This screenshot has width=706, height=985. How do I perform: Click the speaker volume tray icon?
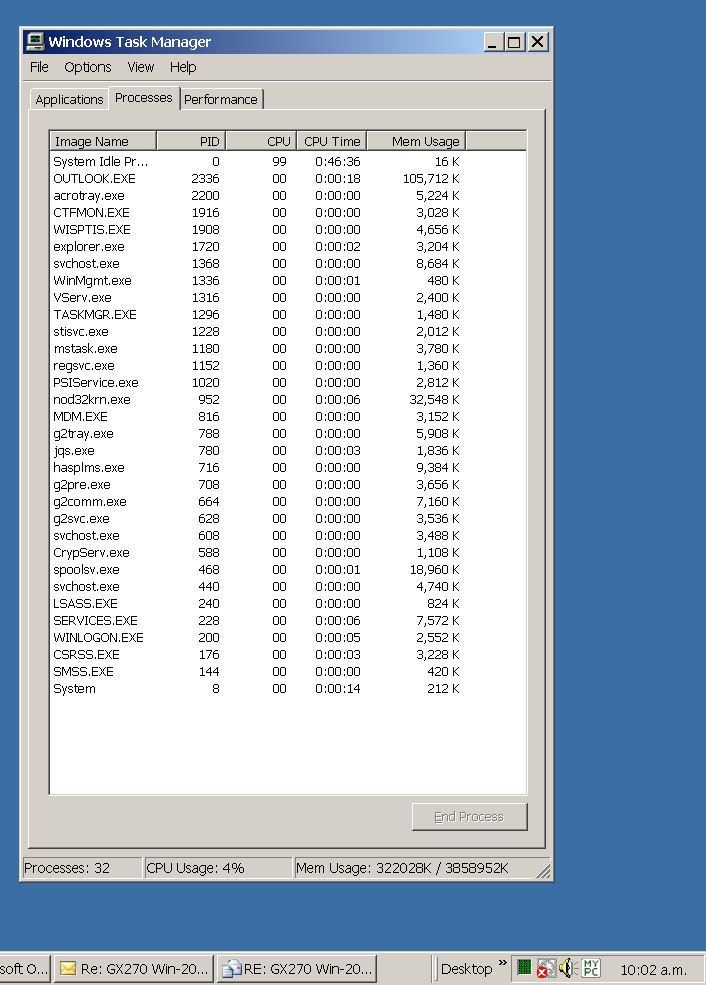tap(568, 968)
